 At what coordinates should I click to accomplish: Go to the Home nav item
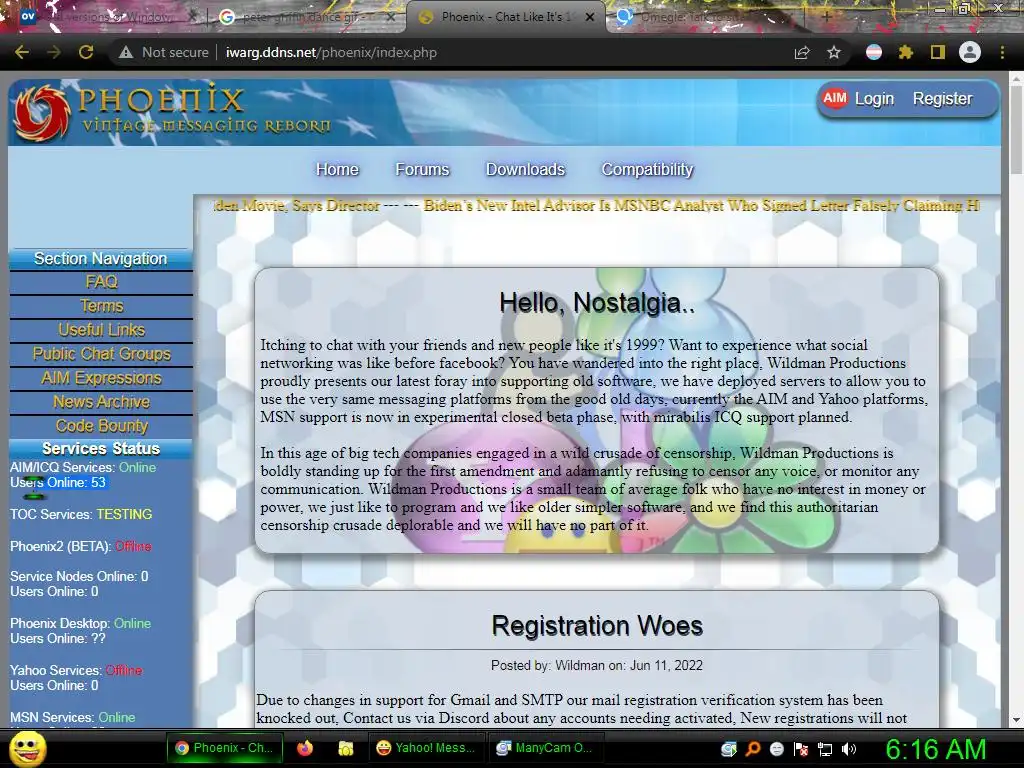[337, 169]
